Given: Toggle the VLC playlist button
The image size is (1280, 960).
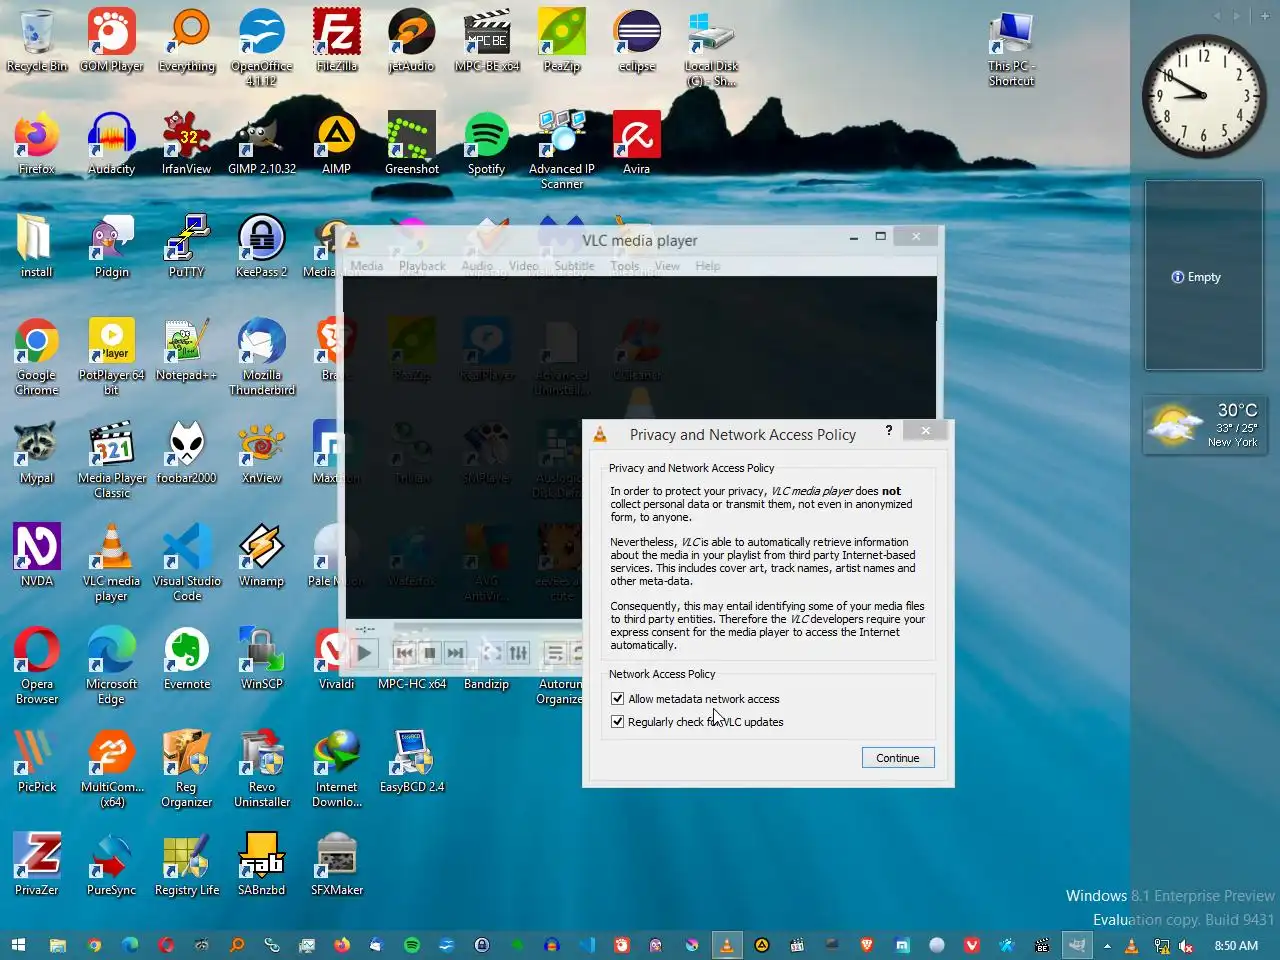Looking at the screenshot, I should (555, 653).
